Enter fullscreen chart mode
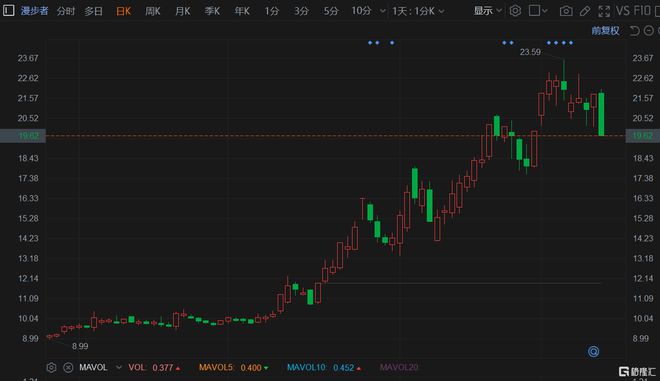The height and width of the screenshot is (381, 660). 604,11
